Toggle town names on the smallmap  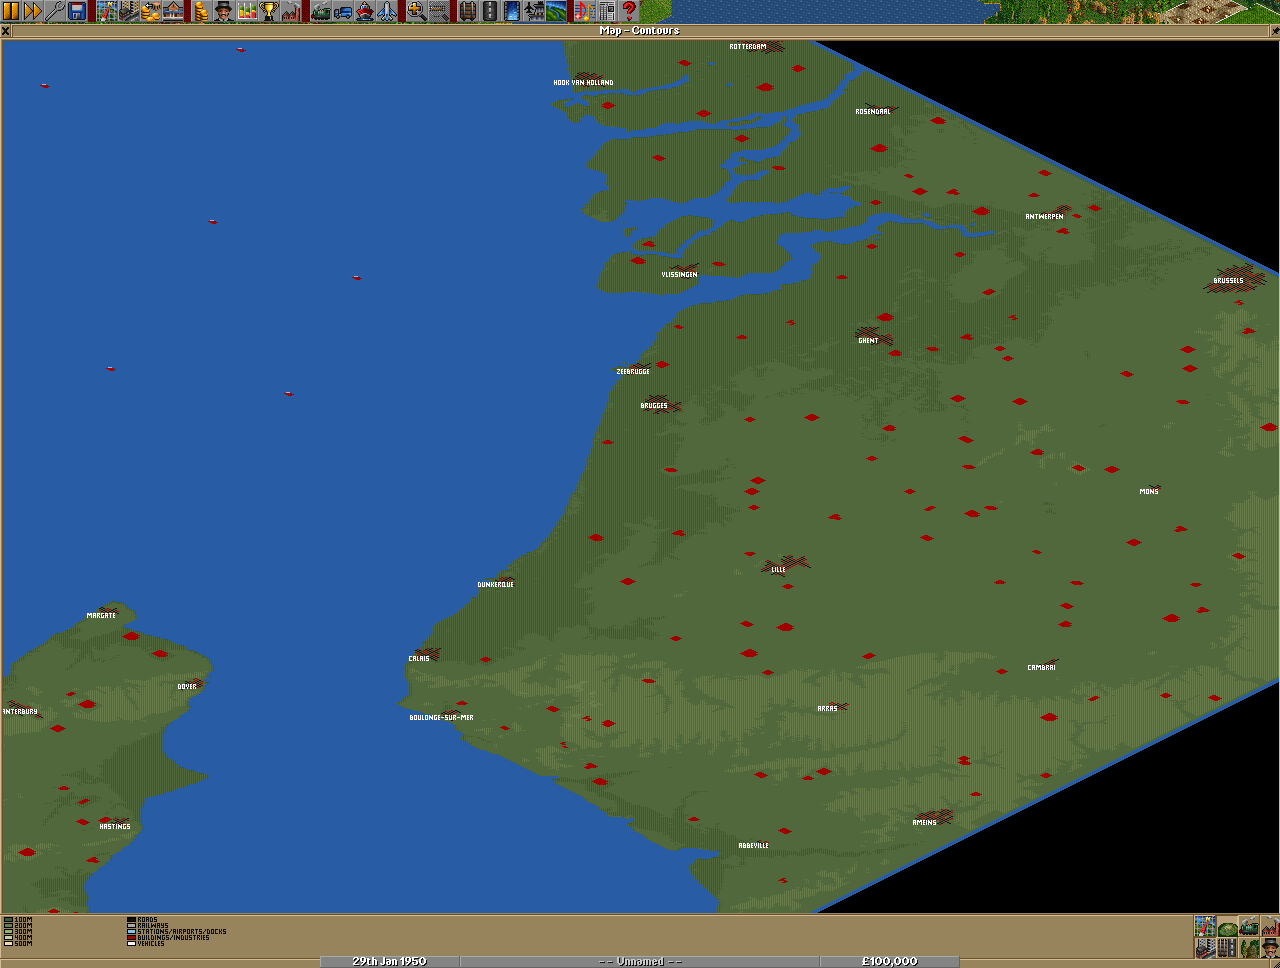pos(1205,948)
